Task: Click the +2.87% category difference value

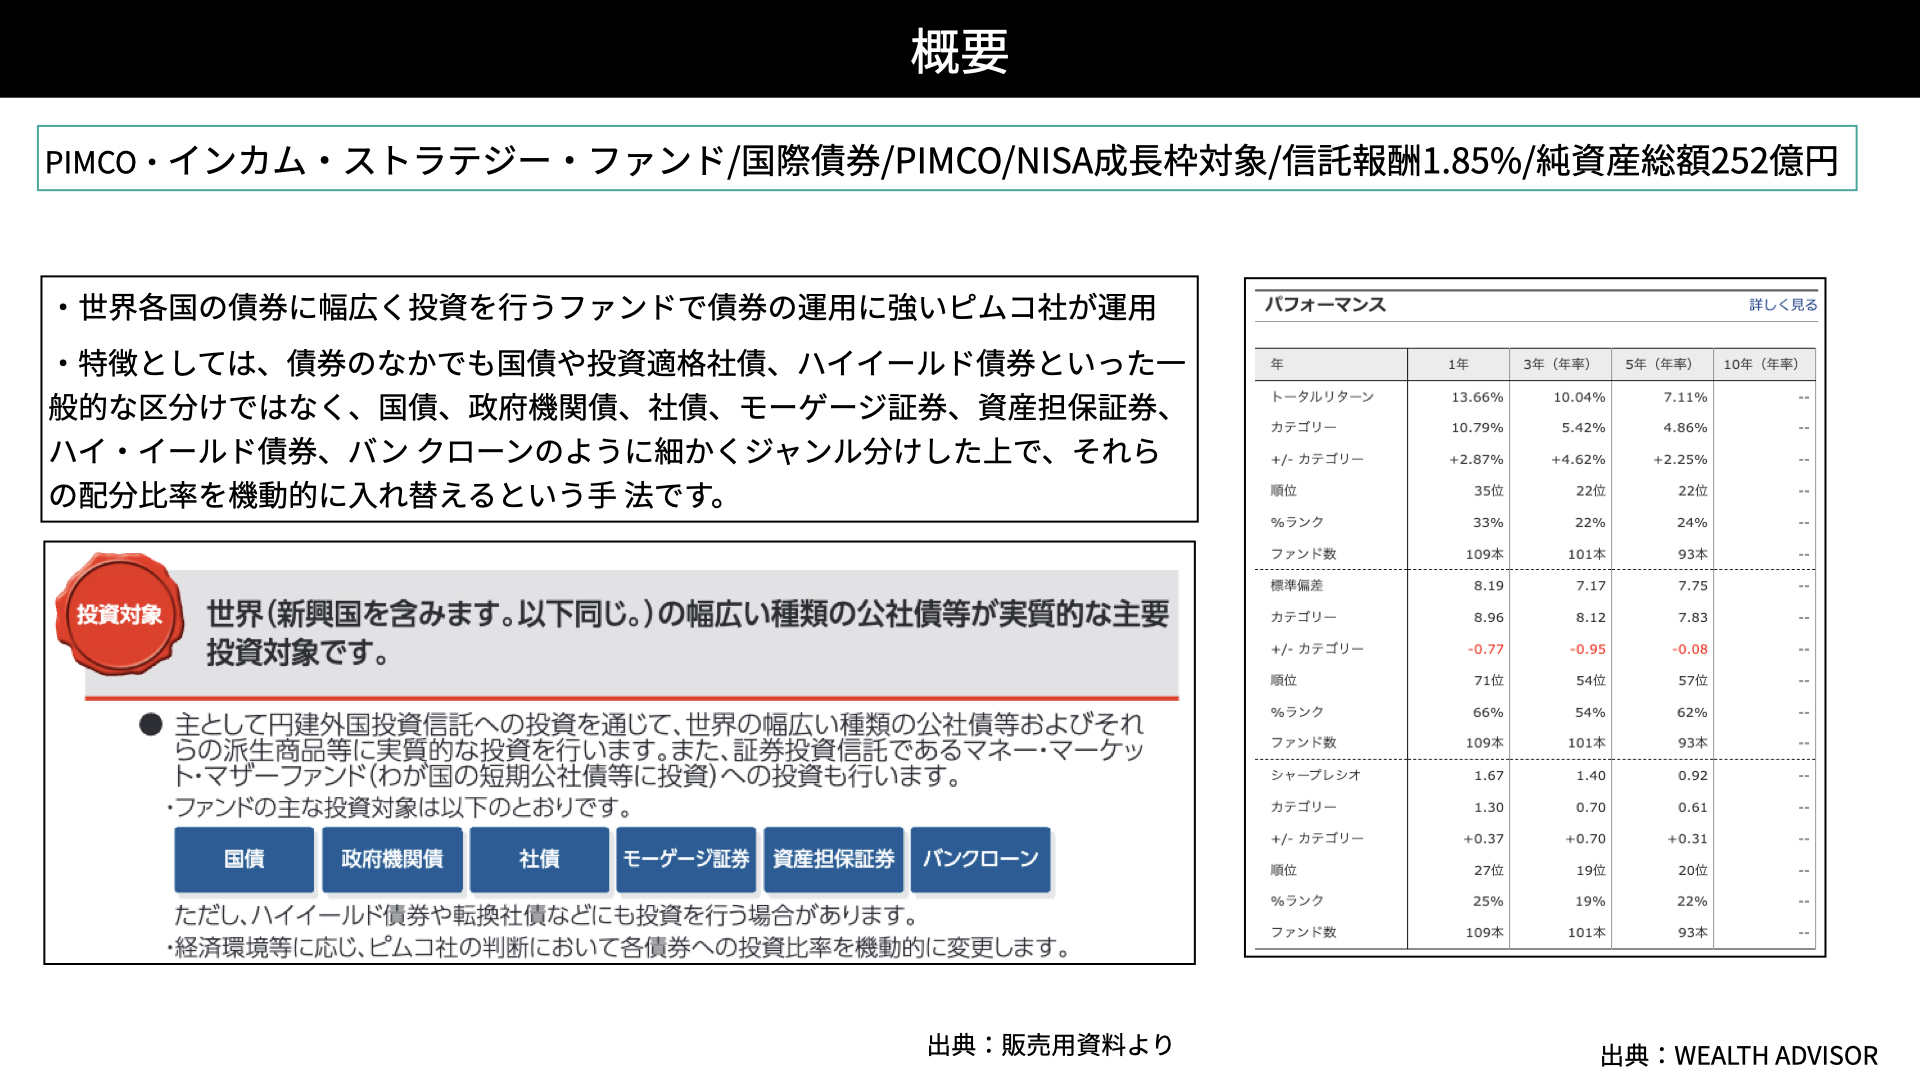Action: 1476,460
